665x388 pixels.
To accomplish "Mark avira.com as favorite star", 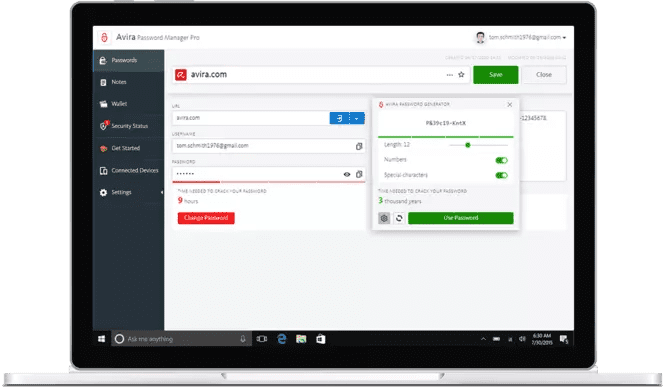I will (461, 75).
